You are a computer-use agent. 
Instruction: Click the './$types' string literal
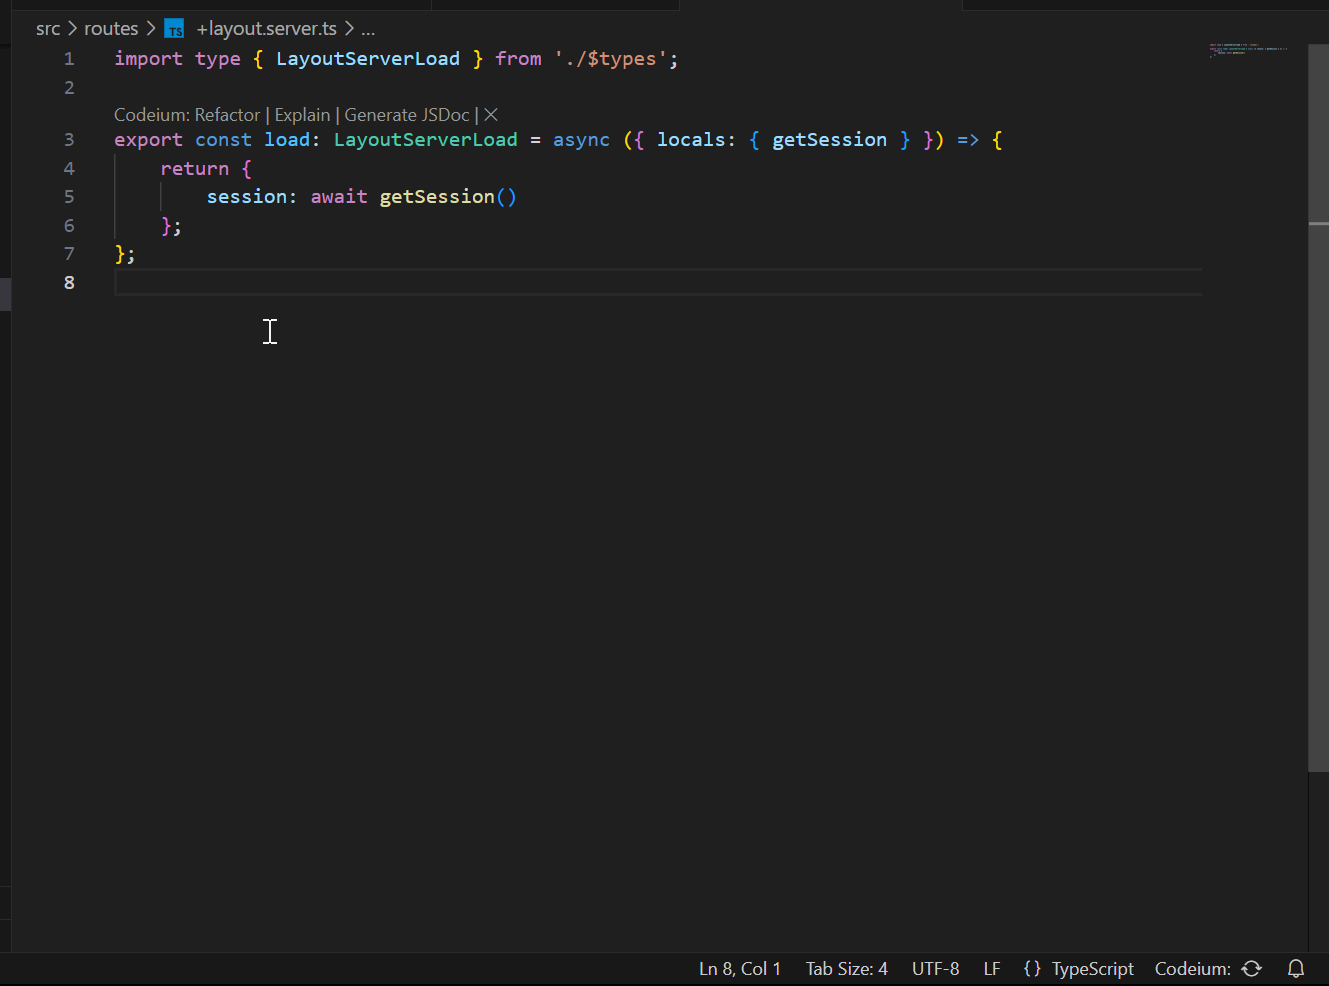[610, 59]
